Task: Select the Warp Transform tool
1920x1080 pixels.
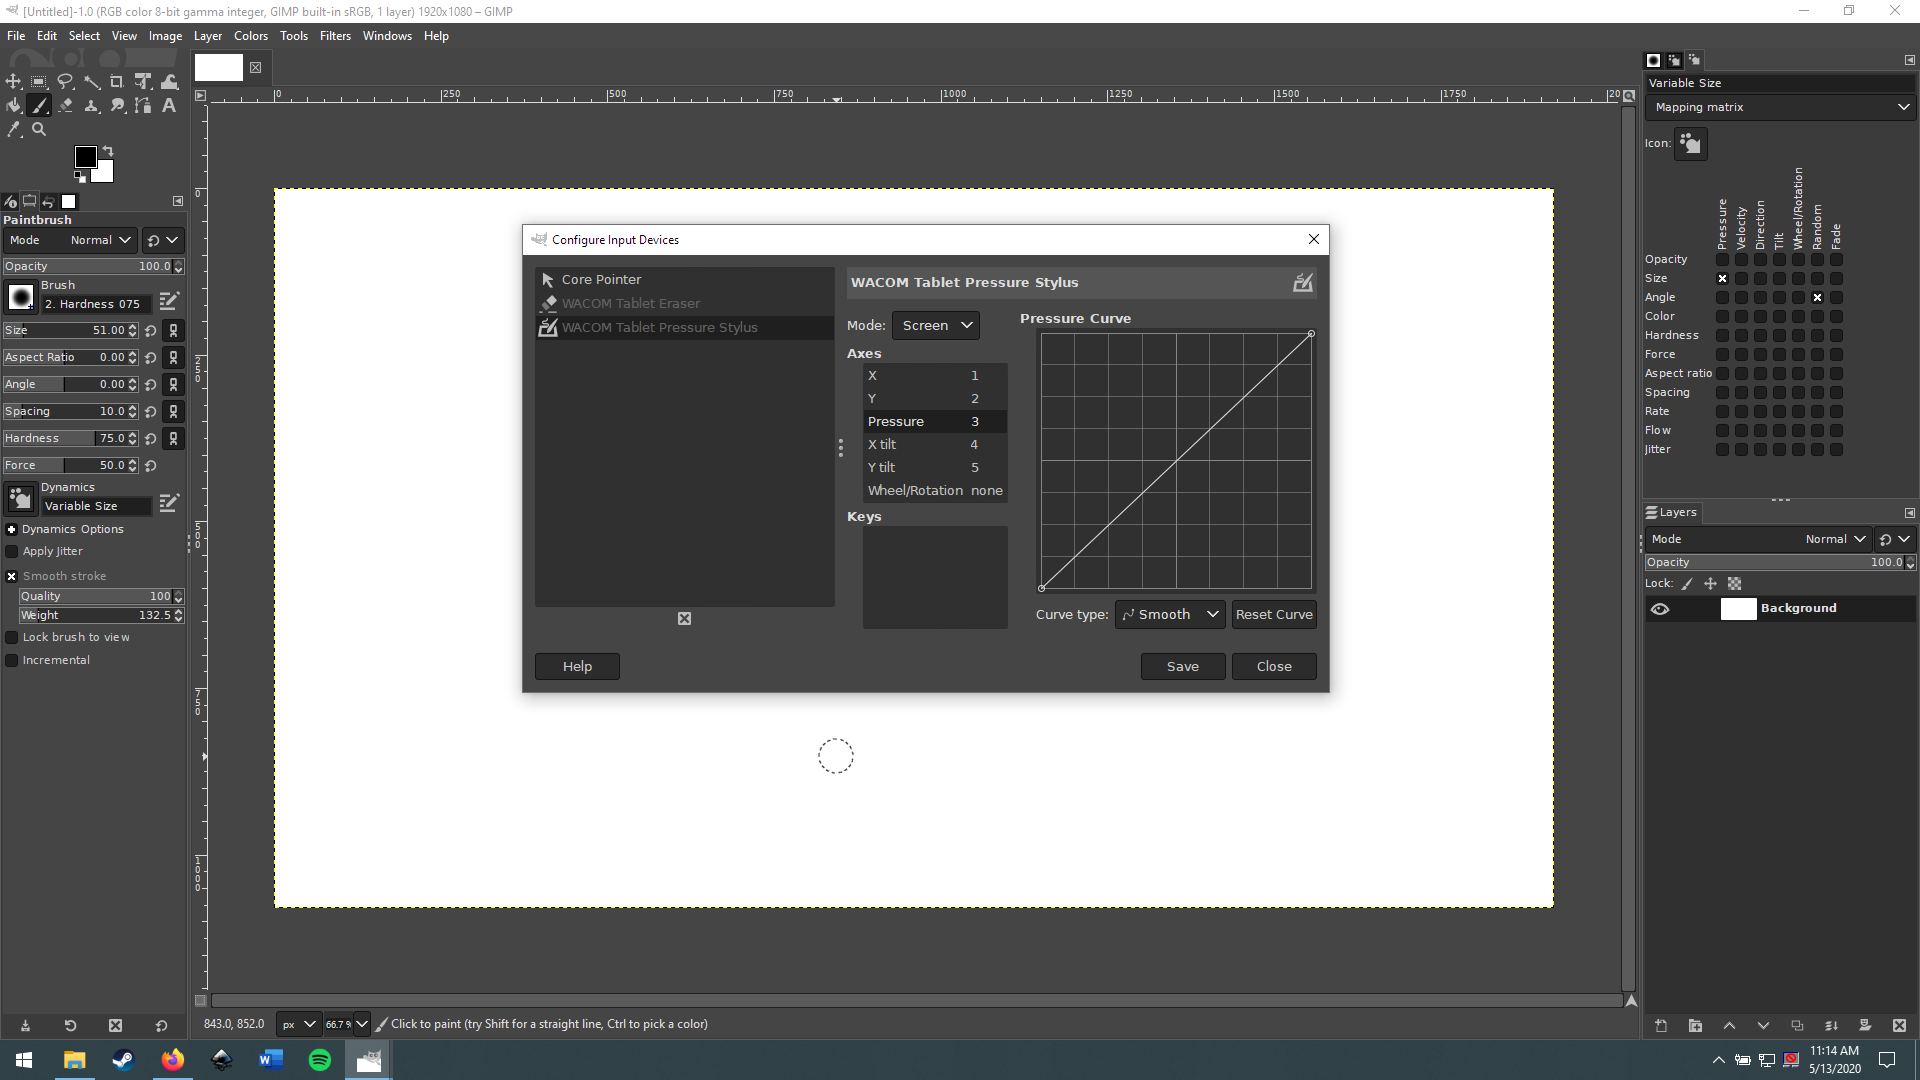Action: pyautogui.click(x=169, y=82)
